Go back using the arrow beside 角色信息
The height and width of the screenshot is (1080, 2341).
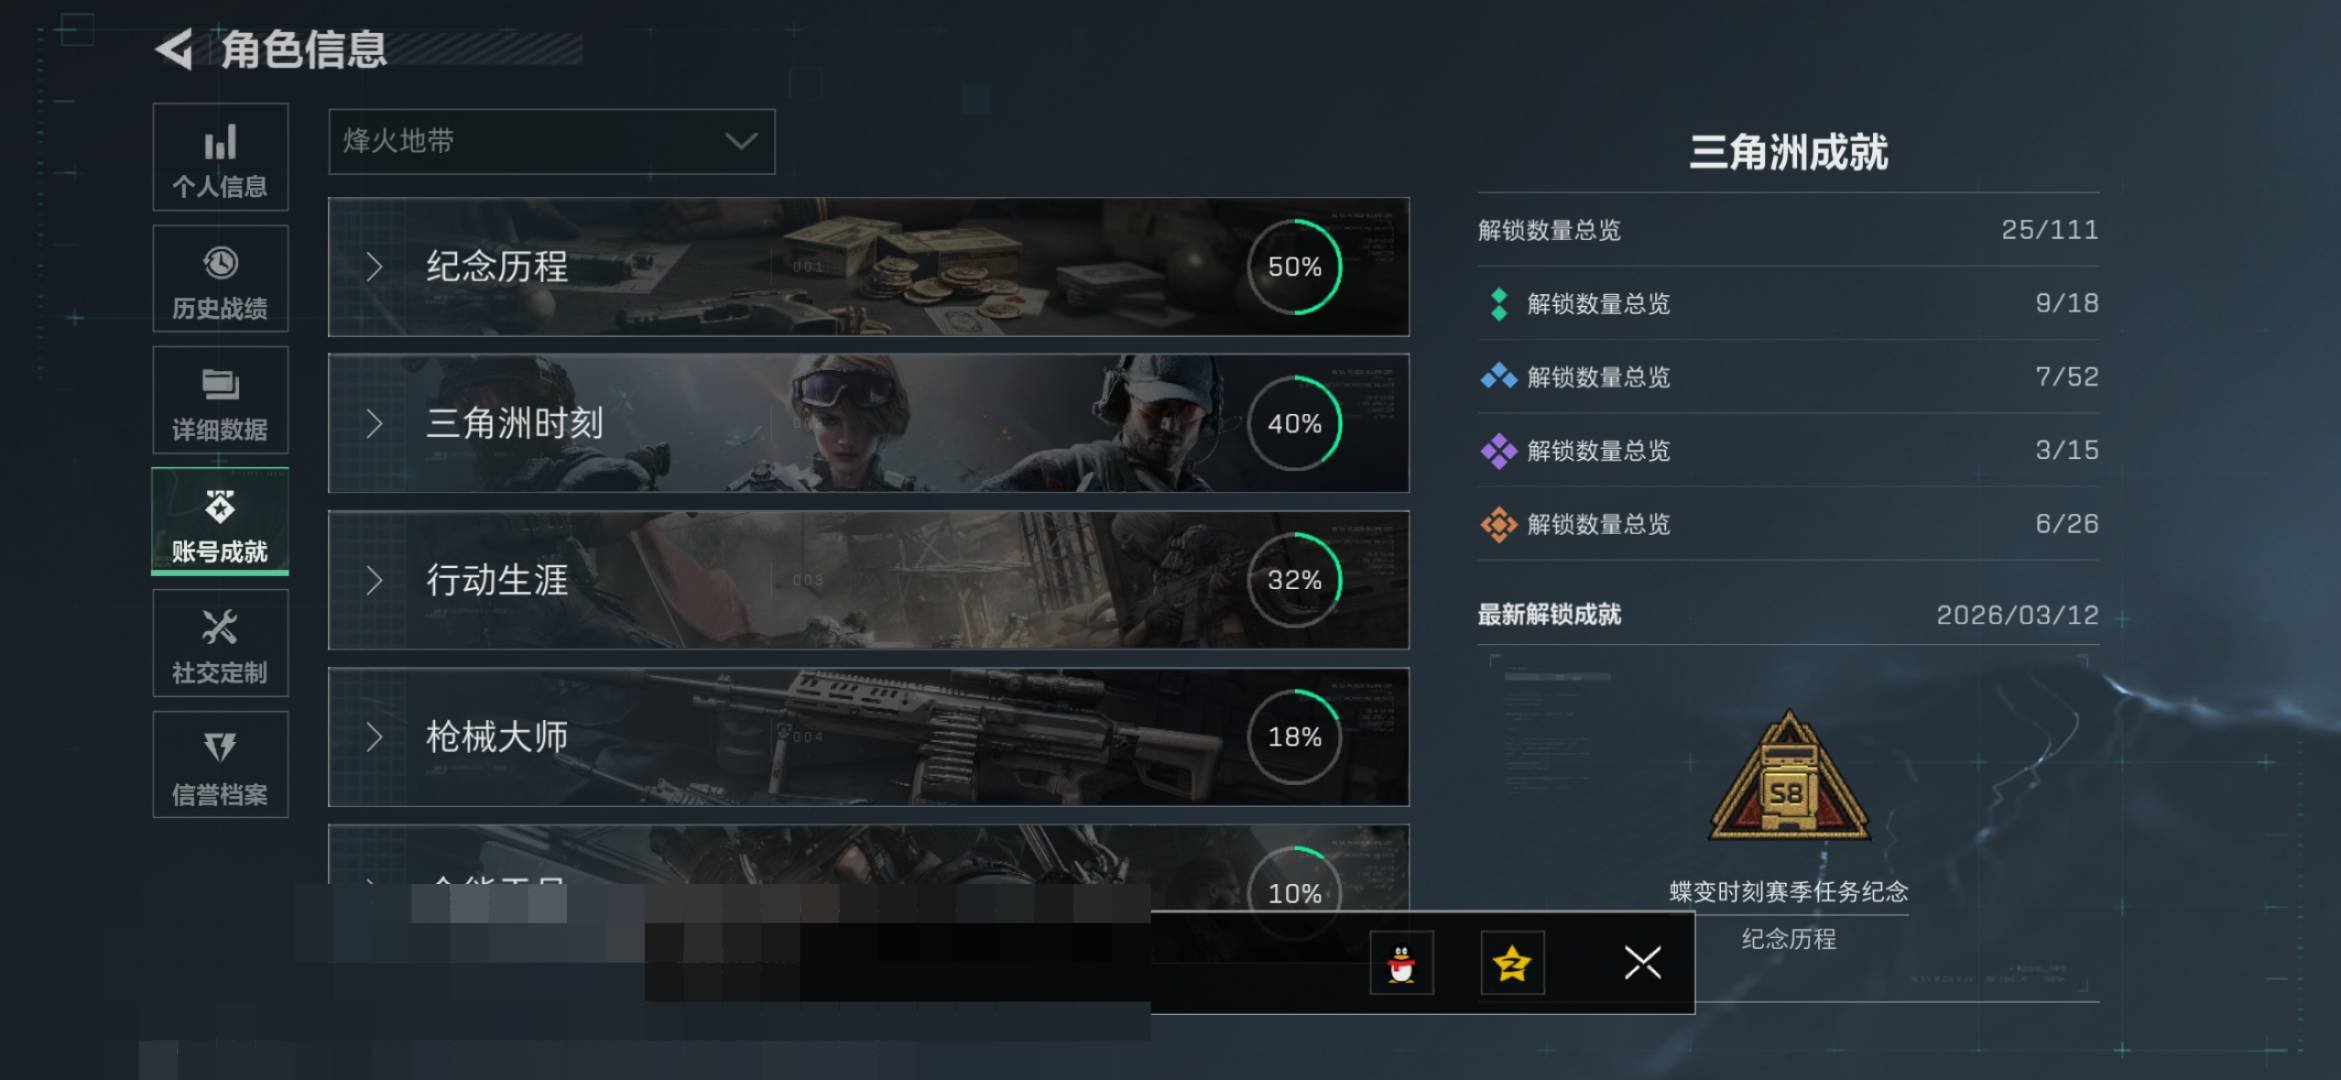(176, 49)
